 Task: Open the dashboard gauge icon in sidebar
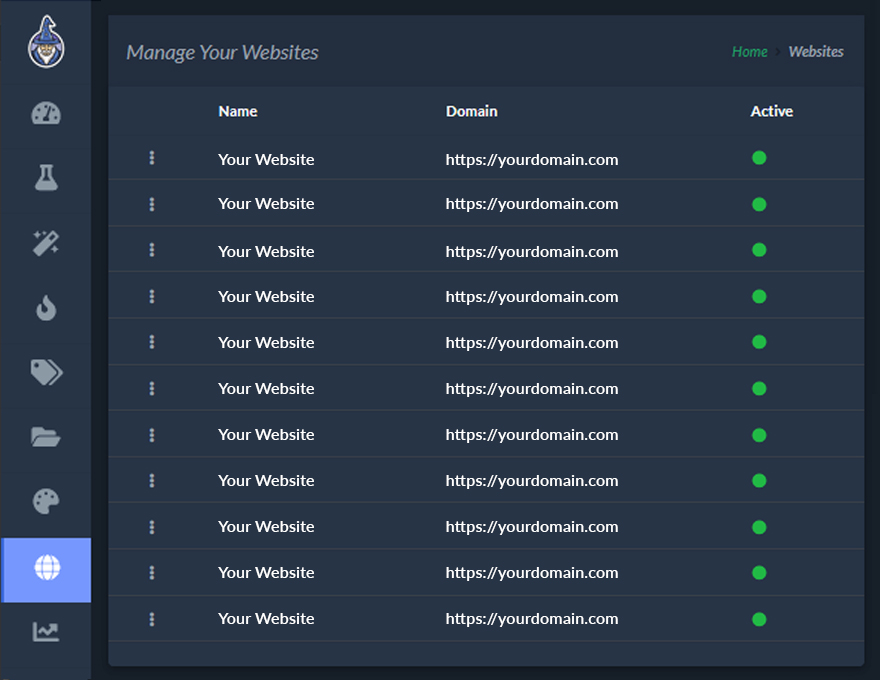click(45, 113)
